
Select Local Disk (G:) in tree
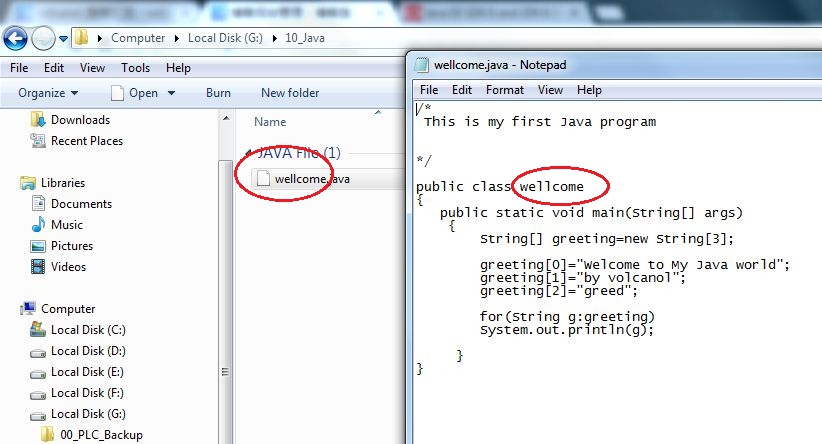coord(88,414)
